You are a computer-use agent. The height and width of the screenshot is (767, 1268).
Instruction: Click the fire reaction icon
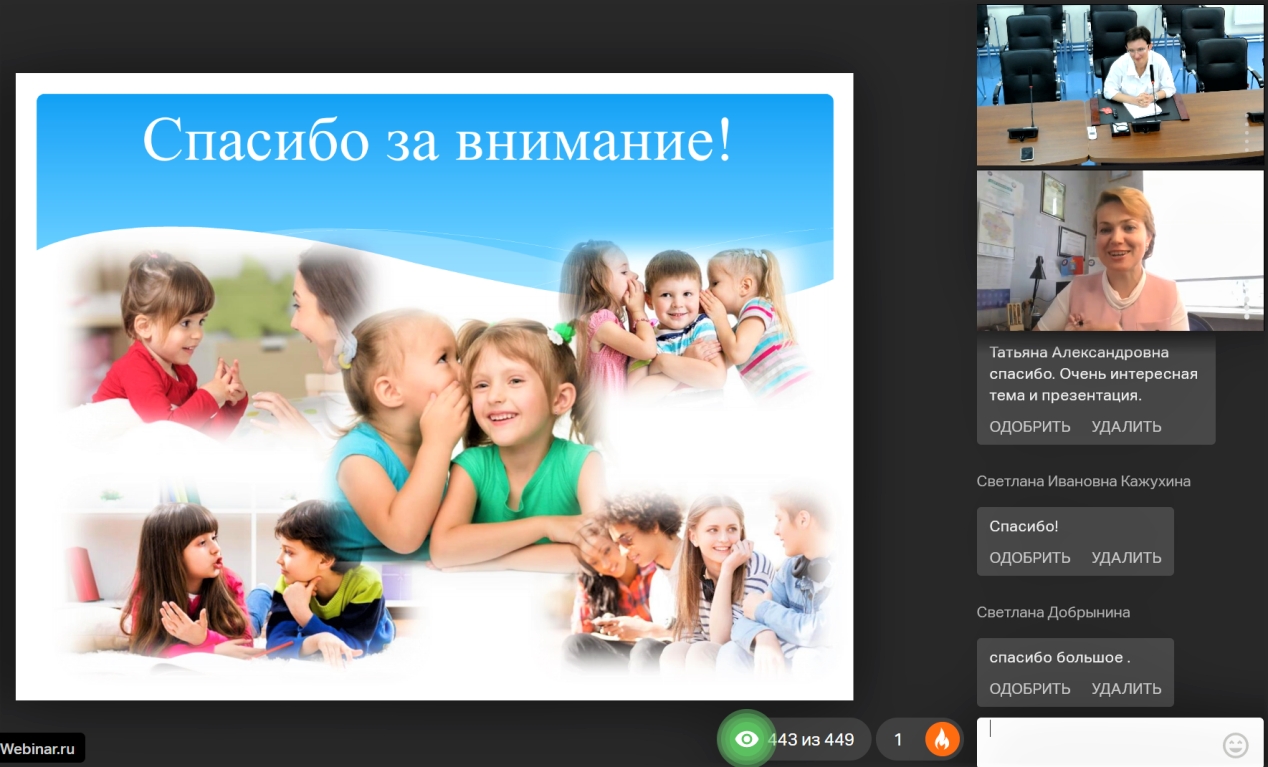(x=942, y=740)
